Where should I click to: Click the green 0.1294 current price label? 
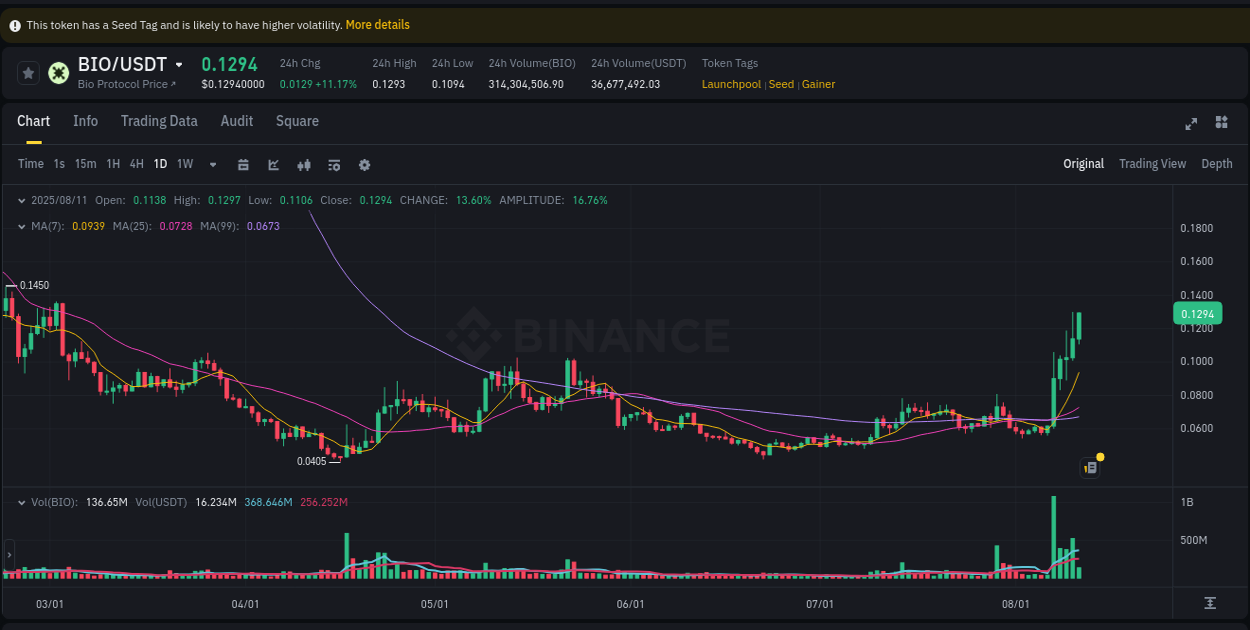tap(1197, 313)
